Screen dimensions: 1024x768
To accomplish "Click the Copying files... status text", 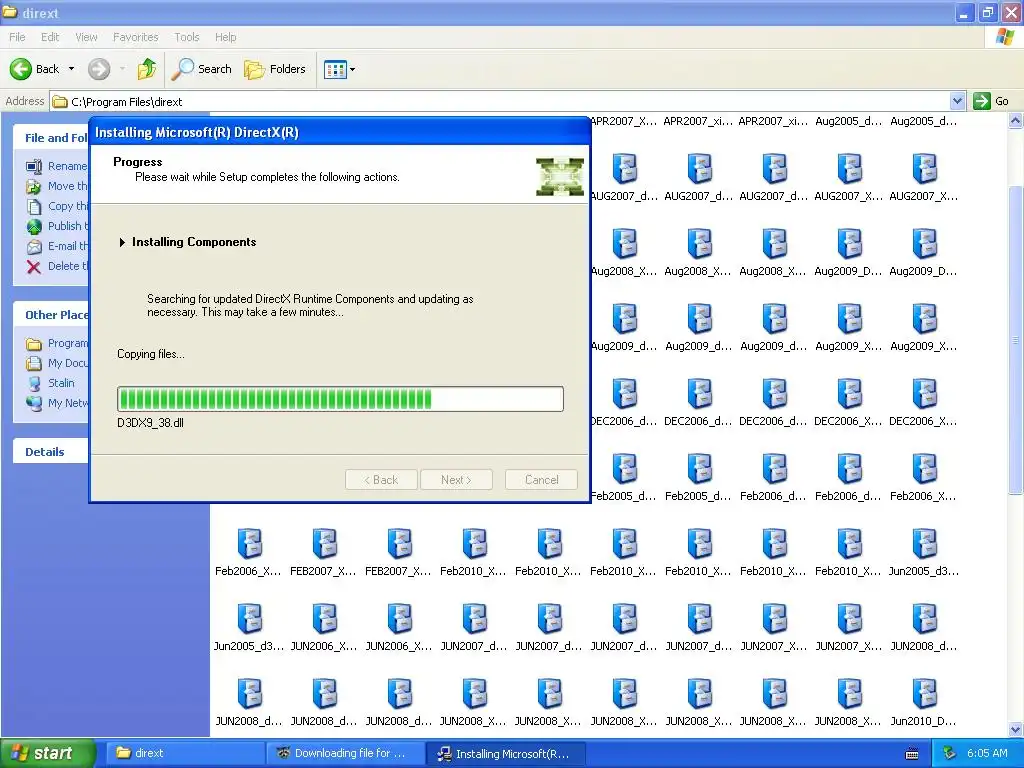I will pyautogui.click(x=151, y=354).
